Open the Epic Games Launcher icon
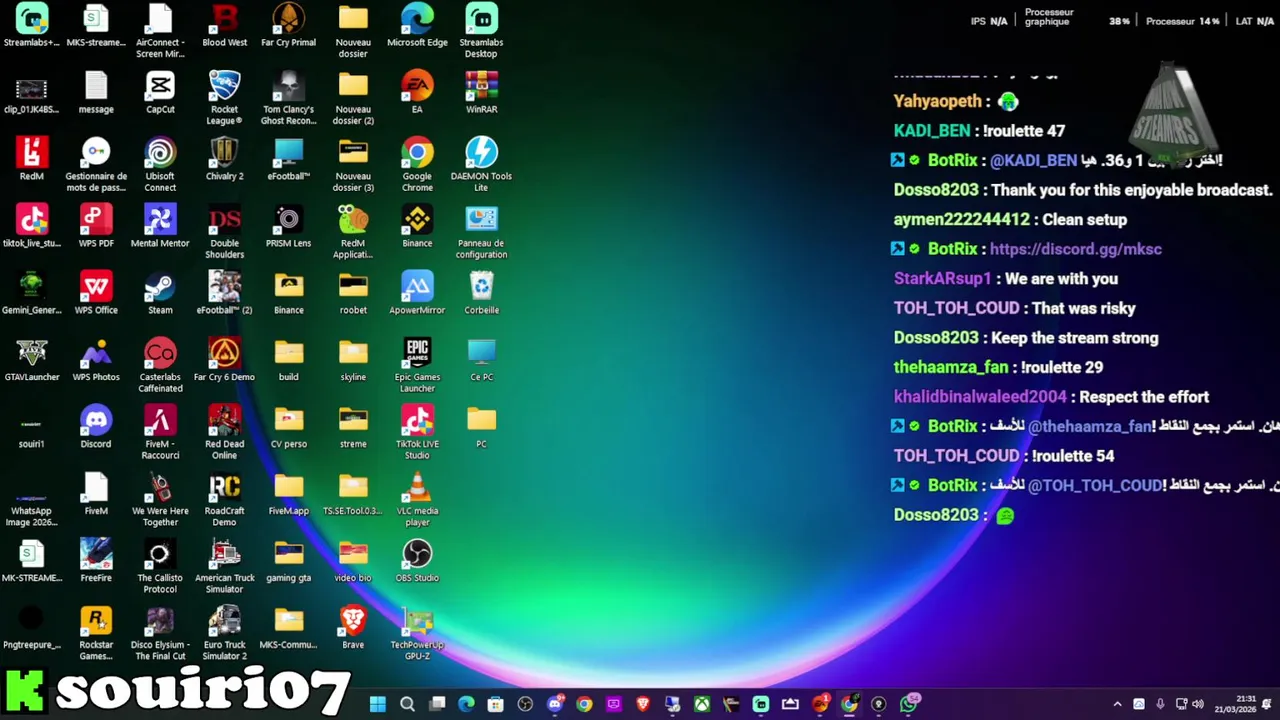This screenshot has width=1280, height=720. [417, 365]
